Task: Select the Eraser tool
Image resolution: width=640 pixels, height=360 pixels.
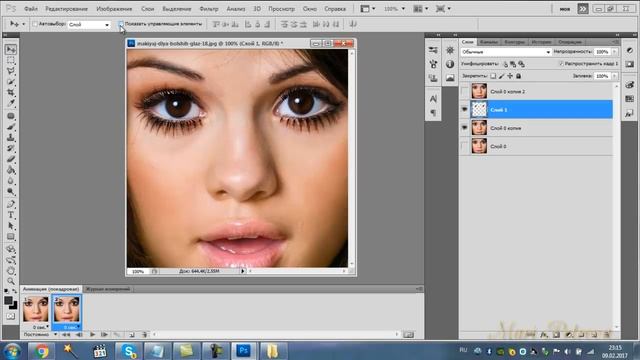Action: click(x=11, y=159)
